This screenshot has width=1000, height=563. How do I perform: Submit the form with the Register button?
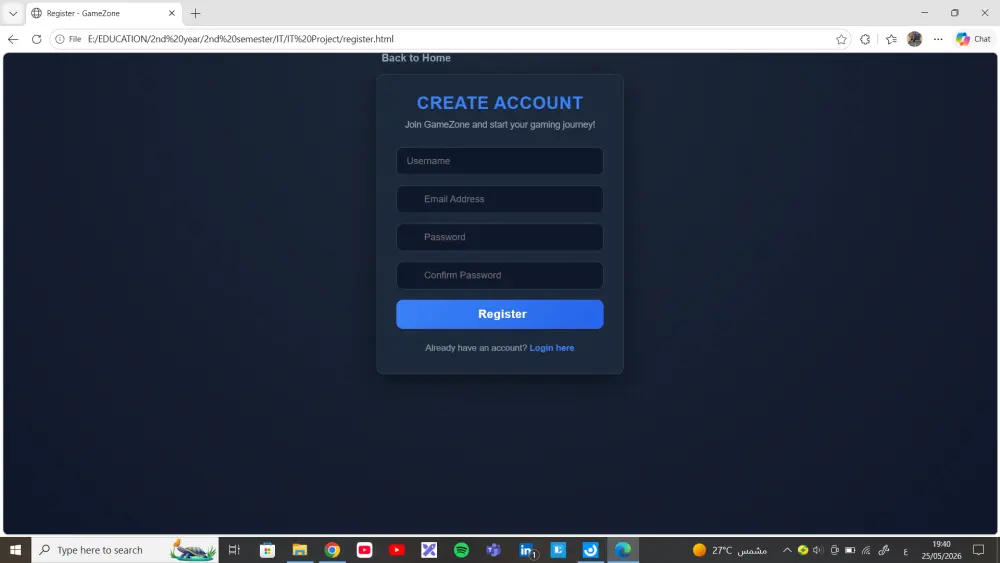tap(499, 314)
